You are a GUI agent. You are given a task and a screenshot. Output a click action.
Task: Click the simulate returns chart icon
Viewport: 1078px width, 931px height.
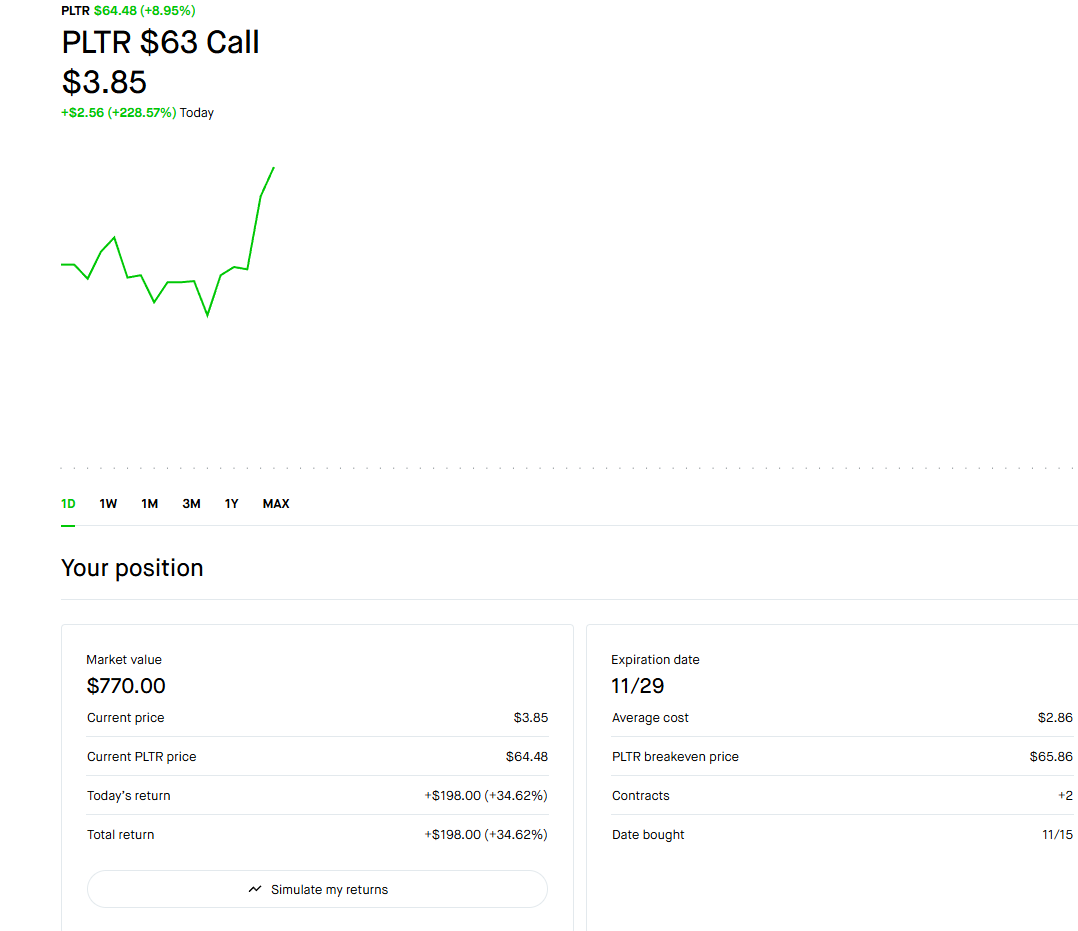(x=254, y=888)
